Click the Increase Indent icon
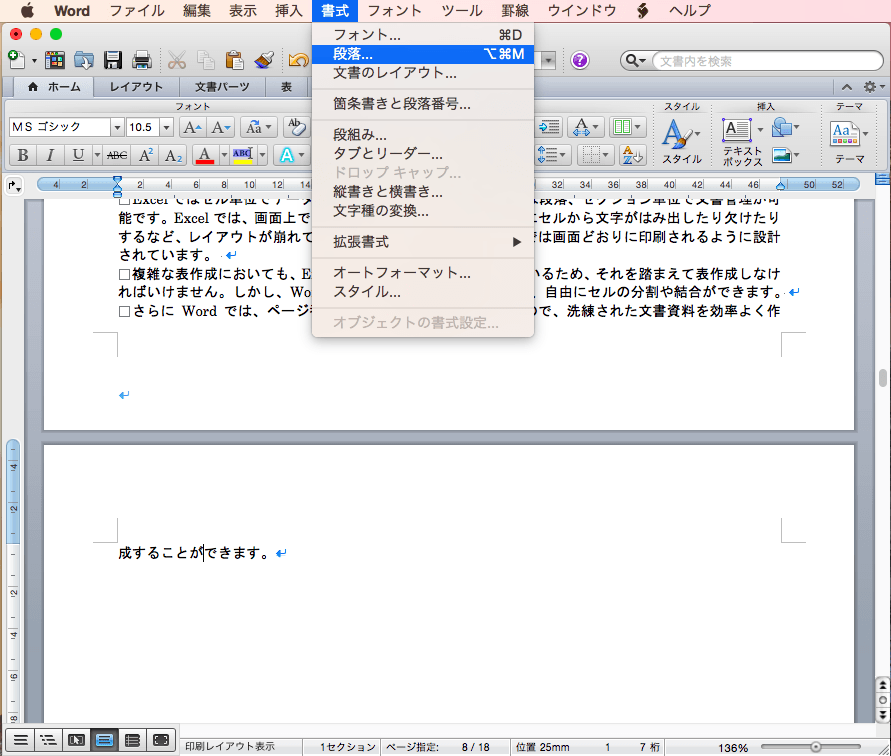Image resolution: width=891 pixels, height=756 pixels. [x=549, y=127]
